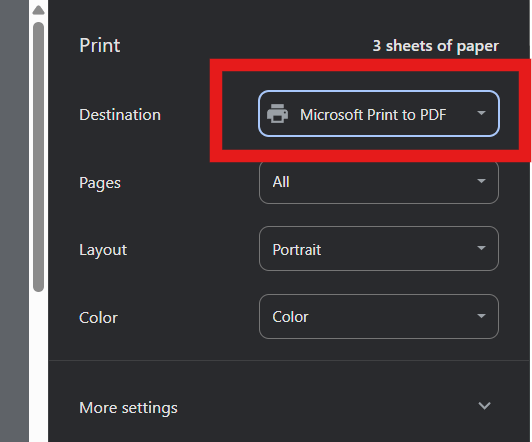Open the Layout dropdown set to Portrait
532x442 pixels.
(x=379, y=249)
